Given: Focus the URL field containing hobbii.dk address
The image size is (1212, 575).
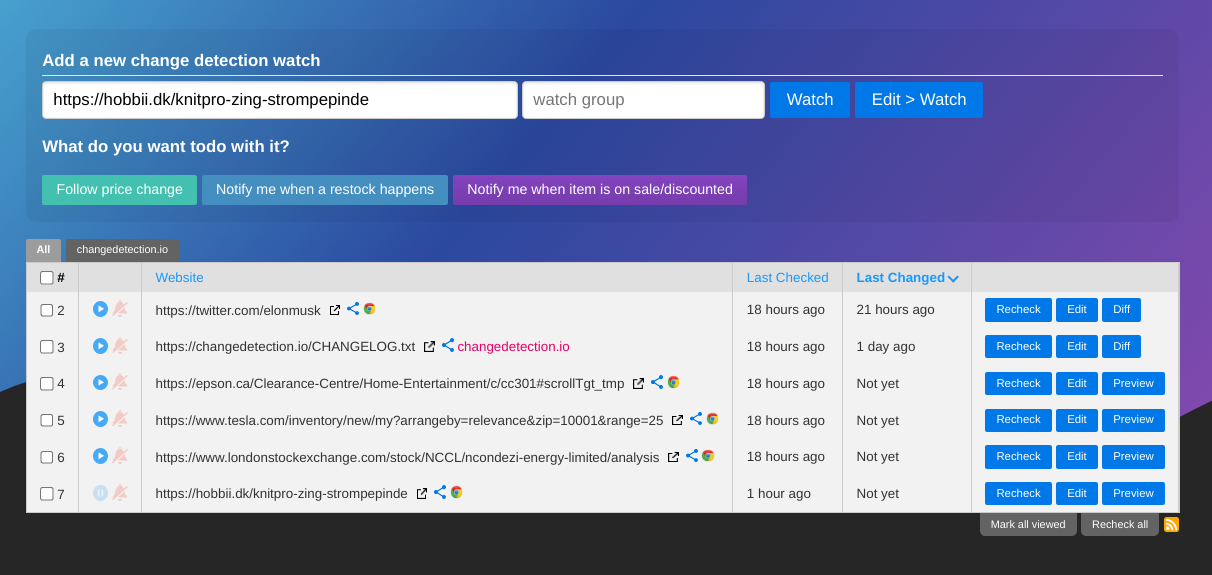Looking at the screenshot, I should tap(280, 100).
